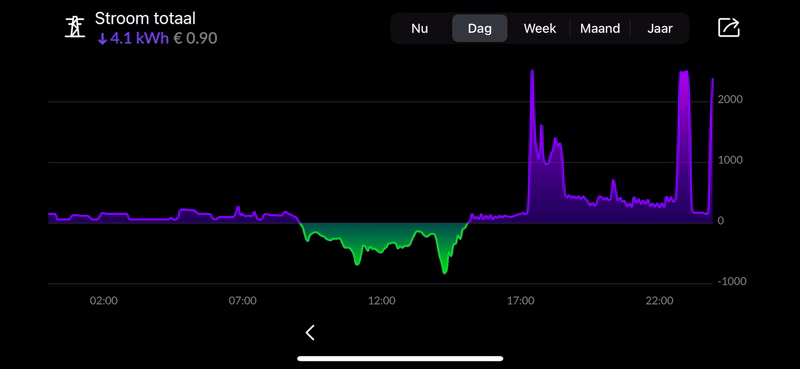800x369 pixels.
Task: Tap the Stroom totaal title
Action: pos(145,19)
